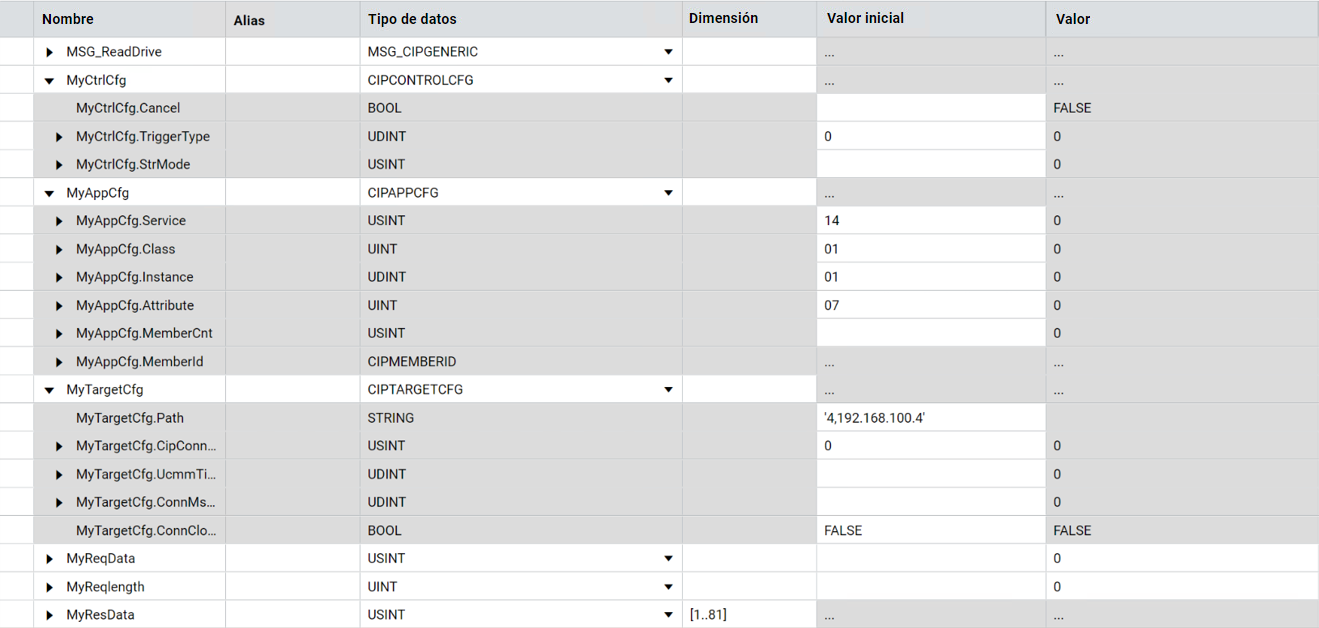Image resolution: width=1319 pixels, height=628 pixels.
Task: Expand MyAppCfg.MemberId member arrow
Action: pyautogui.click(x=59, y=362)
